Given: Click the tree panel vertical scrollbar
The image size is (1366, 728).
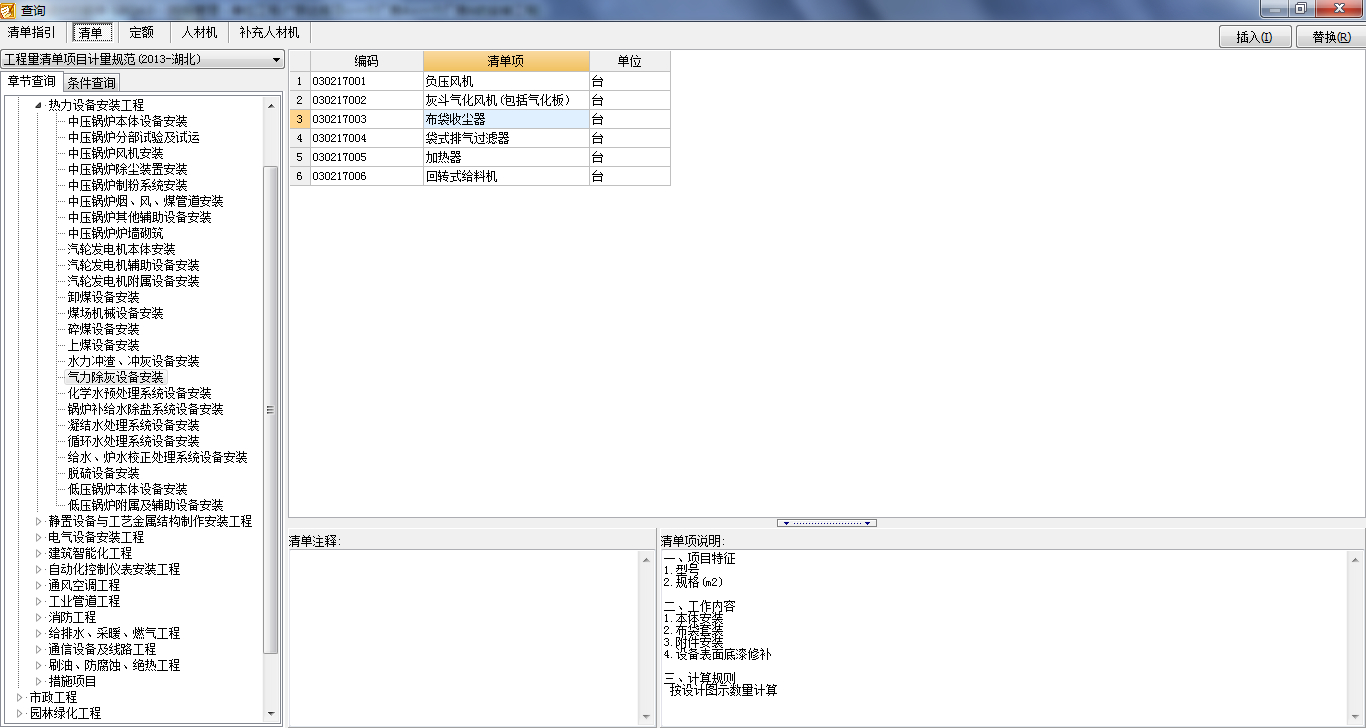Looking at the screenshot, I should tap(270, 410).
